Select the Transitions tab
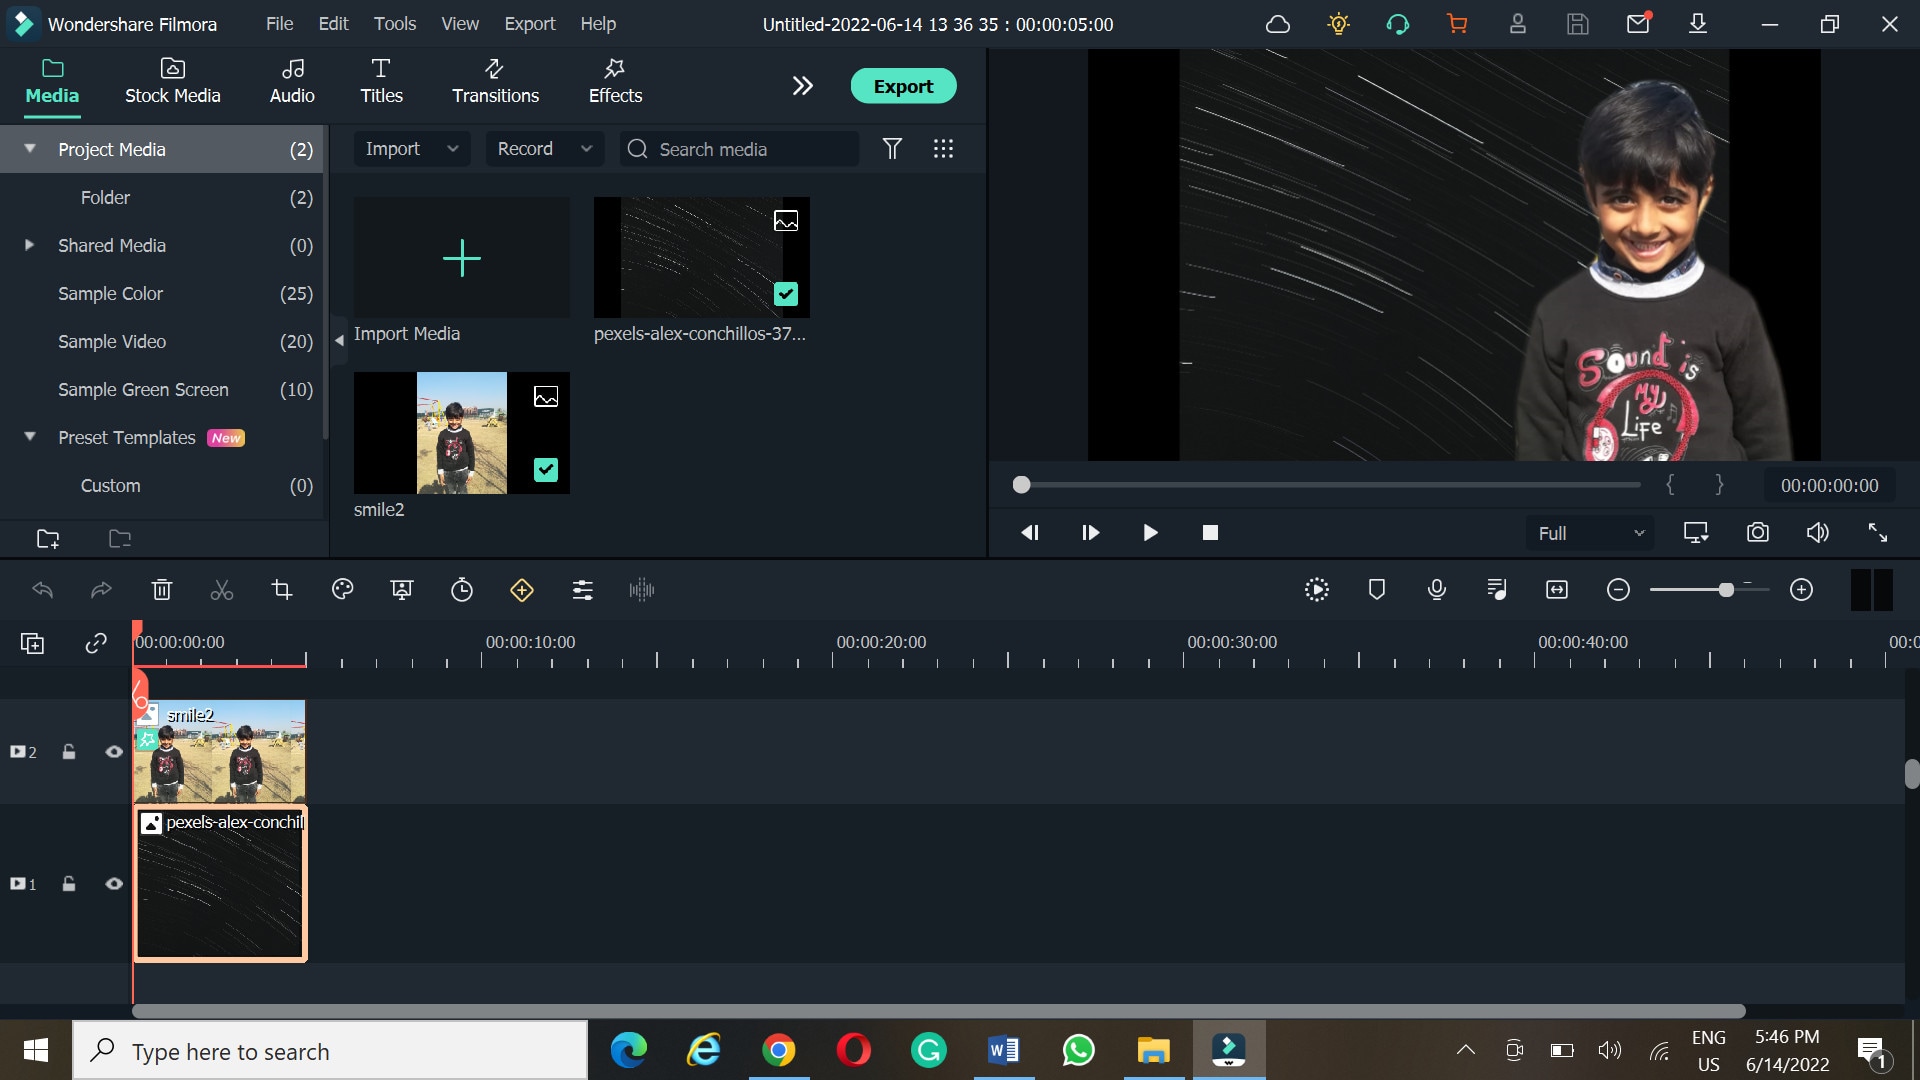The image size is (1920, 1080). 496,80
